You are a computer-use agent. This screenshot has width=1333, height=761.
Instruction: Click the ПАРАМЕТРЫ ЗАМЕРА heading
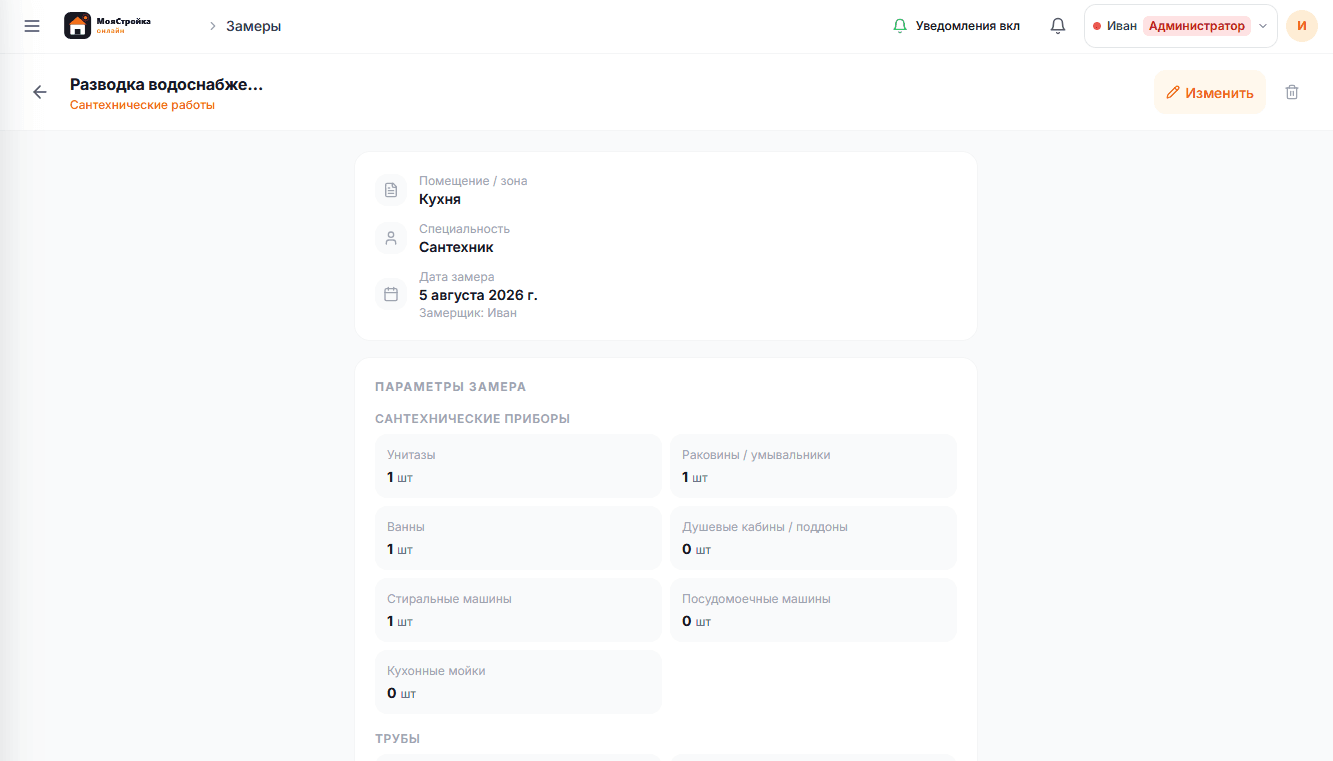[450, 387]
